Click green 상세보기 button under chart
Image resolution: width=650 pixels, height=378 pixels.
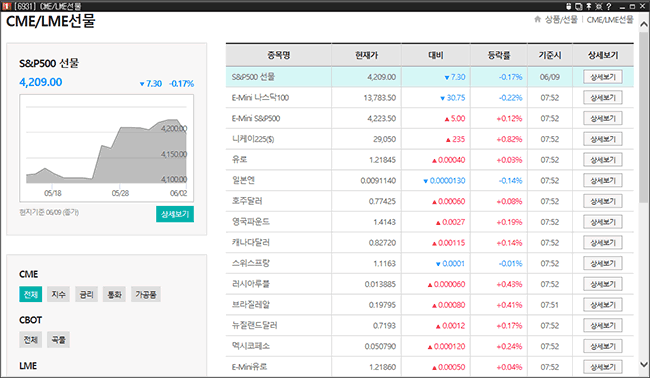point(175,214)
